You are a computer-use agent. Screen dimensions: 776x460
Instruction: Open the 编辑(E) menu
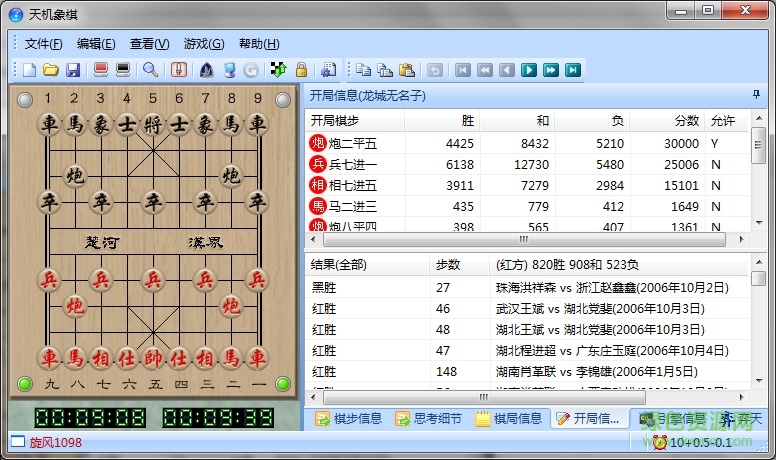click(x=96, y=44)
